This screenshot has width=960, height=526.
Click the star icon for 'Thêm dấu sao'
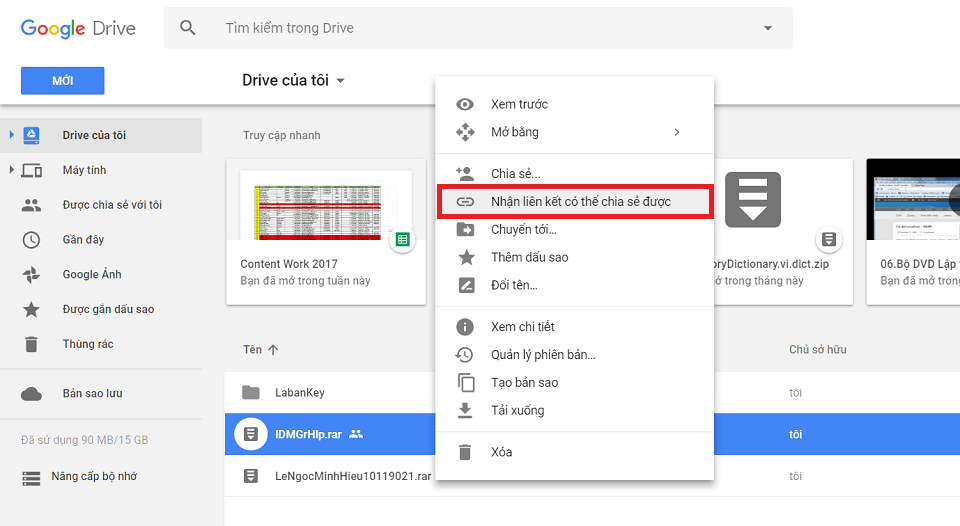(467, 257)
